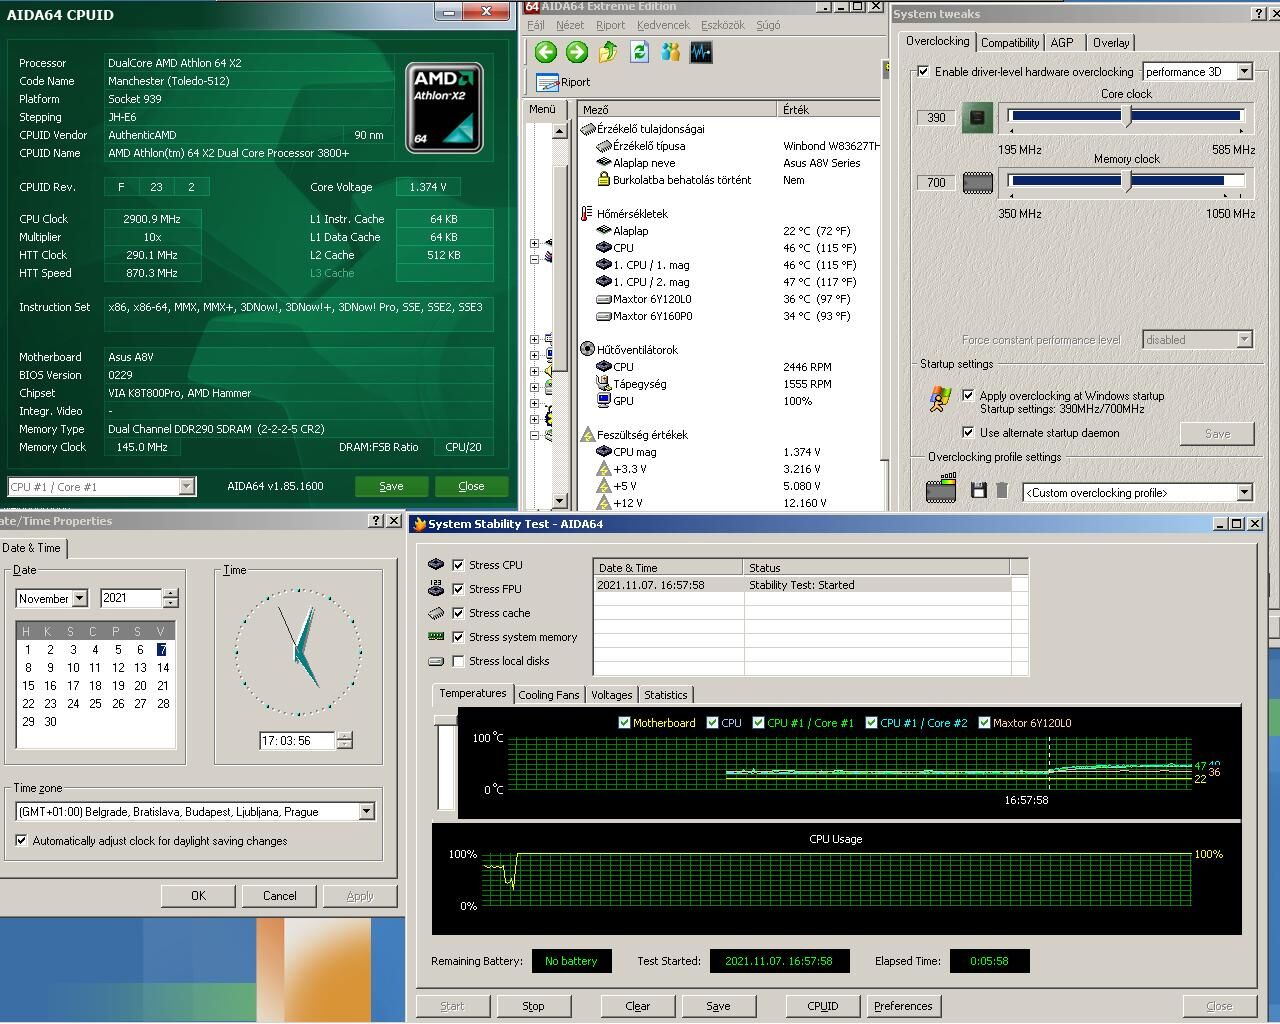Switch to the Statistics tab
The image size is (1280, 1024).
point(666,695)
